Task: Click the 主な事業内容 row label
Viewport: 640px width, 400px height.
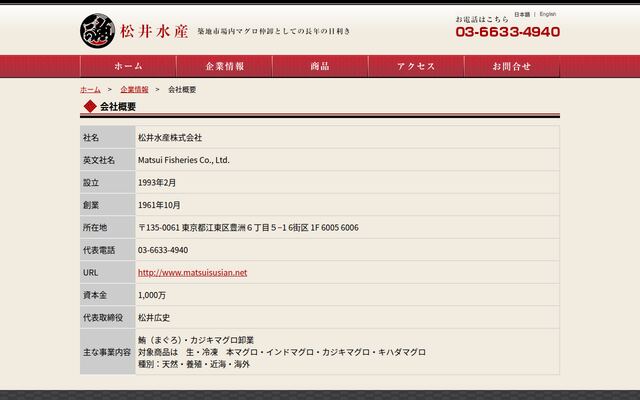Action: (x=107, y=352)
